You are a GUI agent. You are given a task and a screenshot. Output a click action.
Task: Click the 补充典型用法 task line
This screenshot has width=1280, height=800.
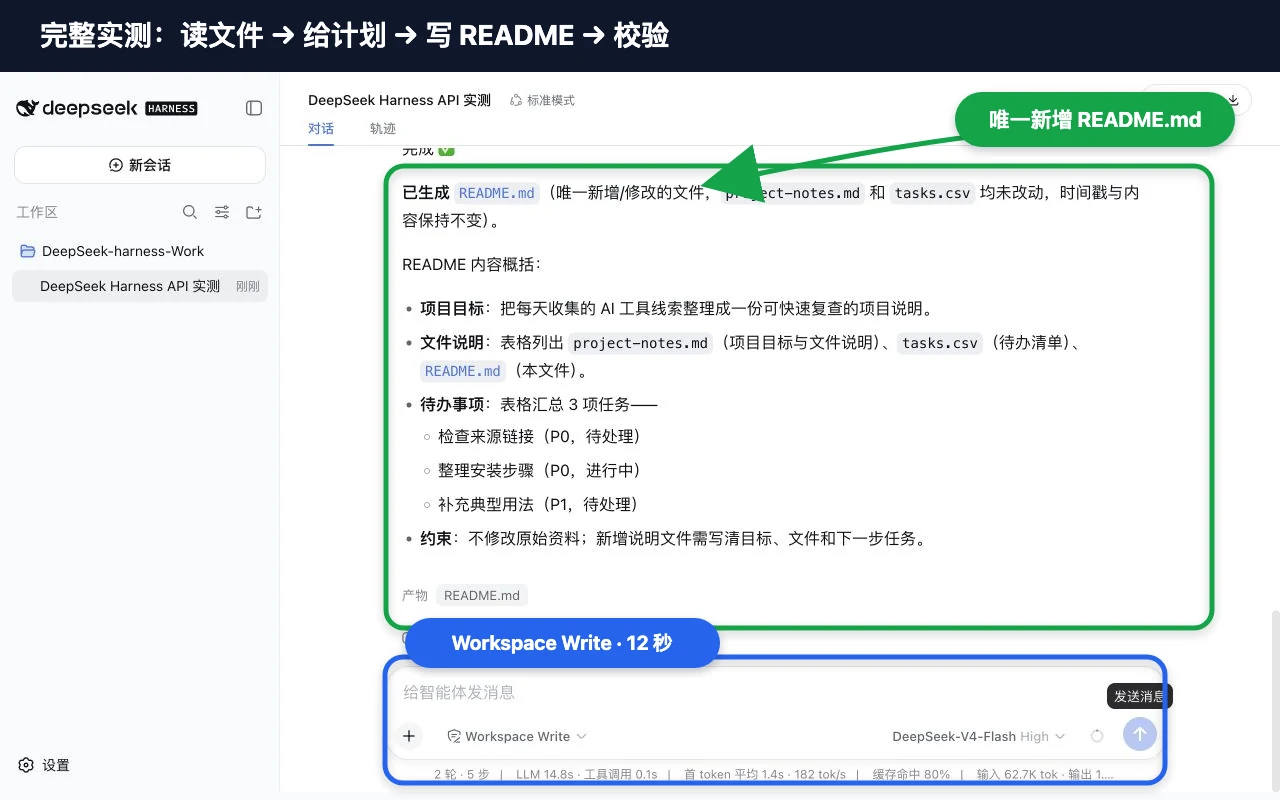point(538,504)
